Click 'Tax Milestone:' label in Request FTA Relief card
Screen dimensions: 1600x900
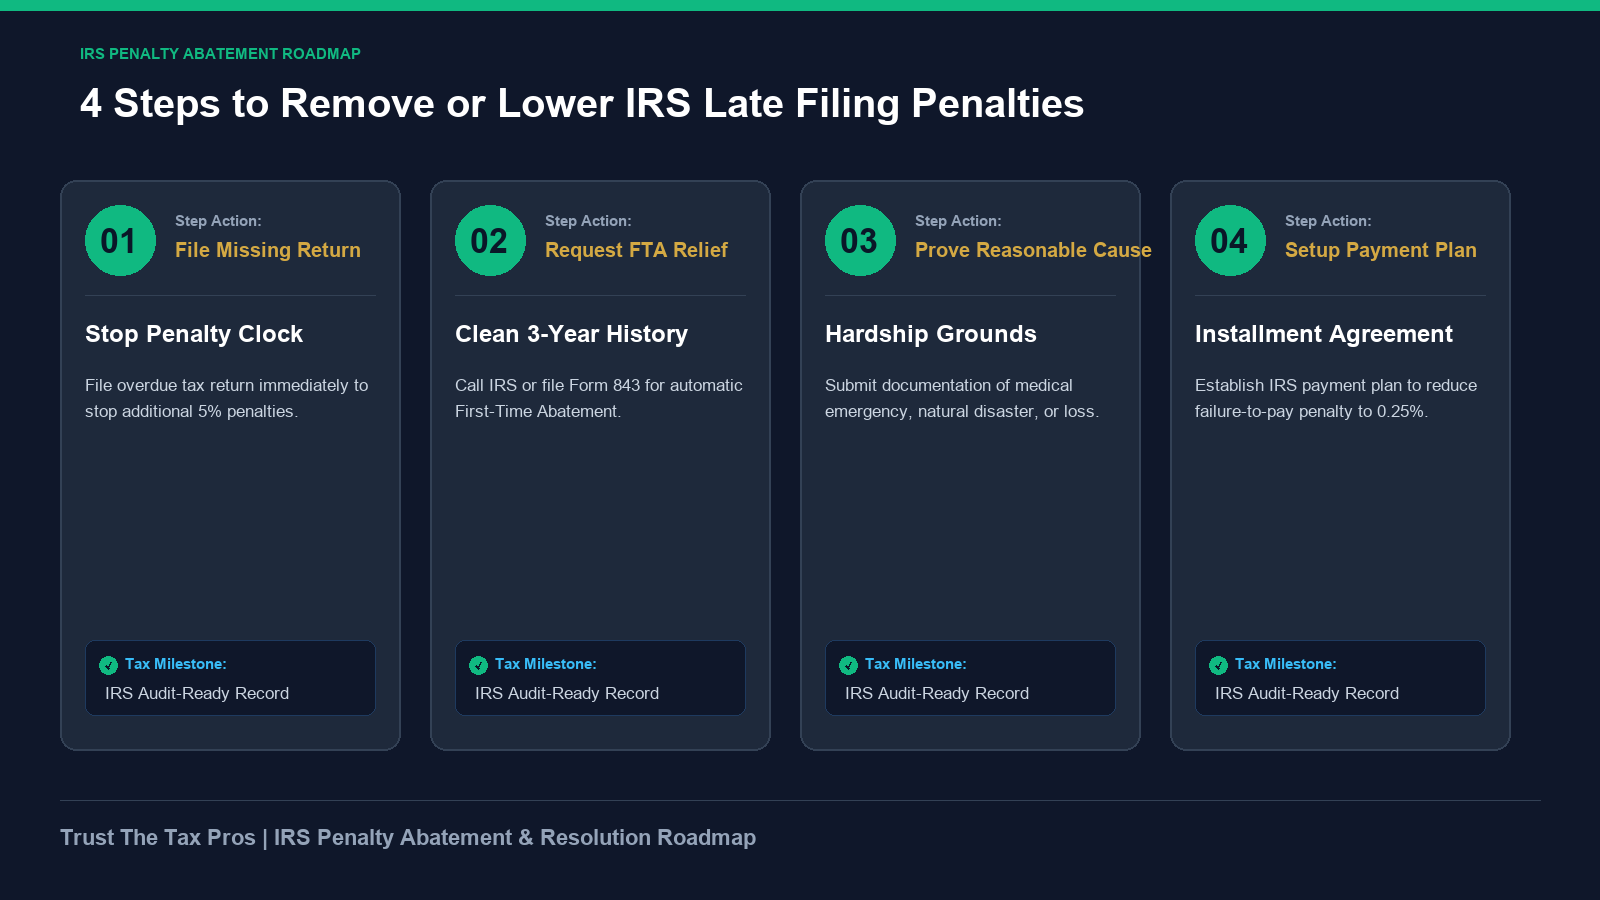coord(546,664)
